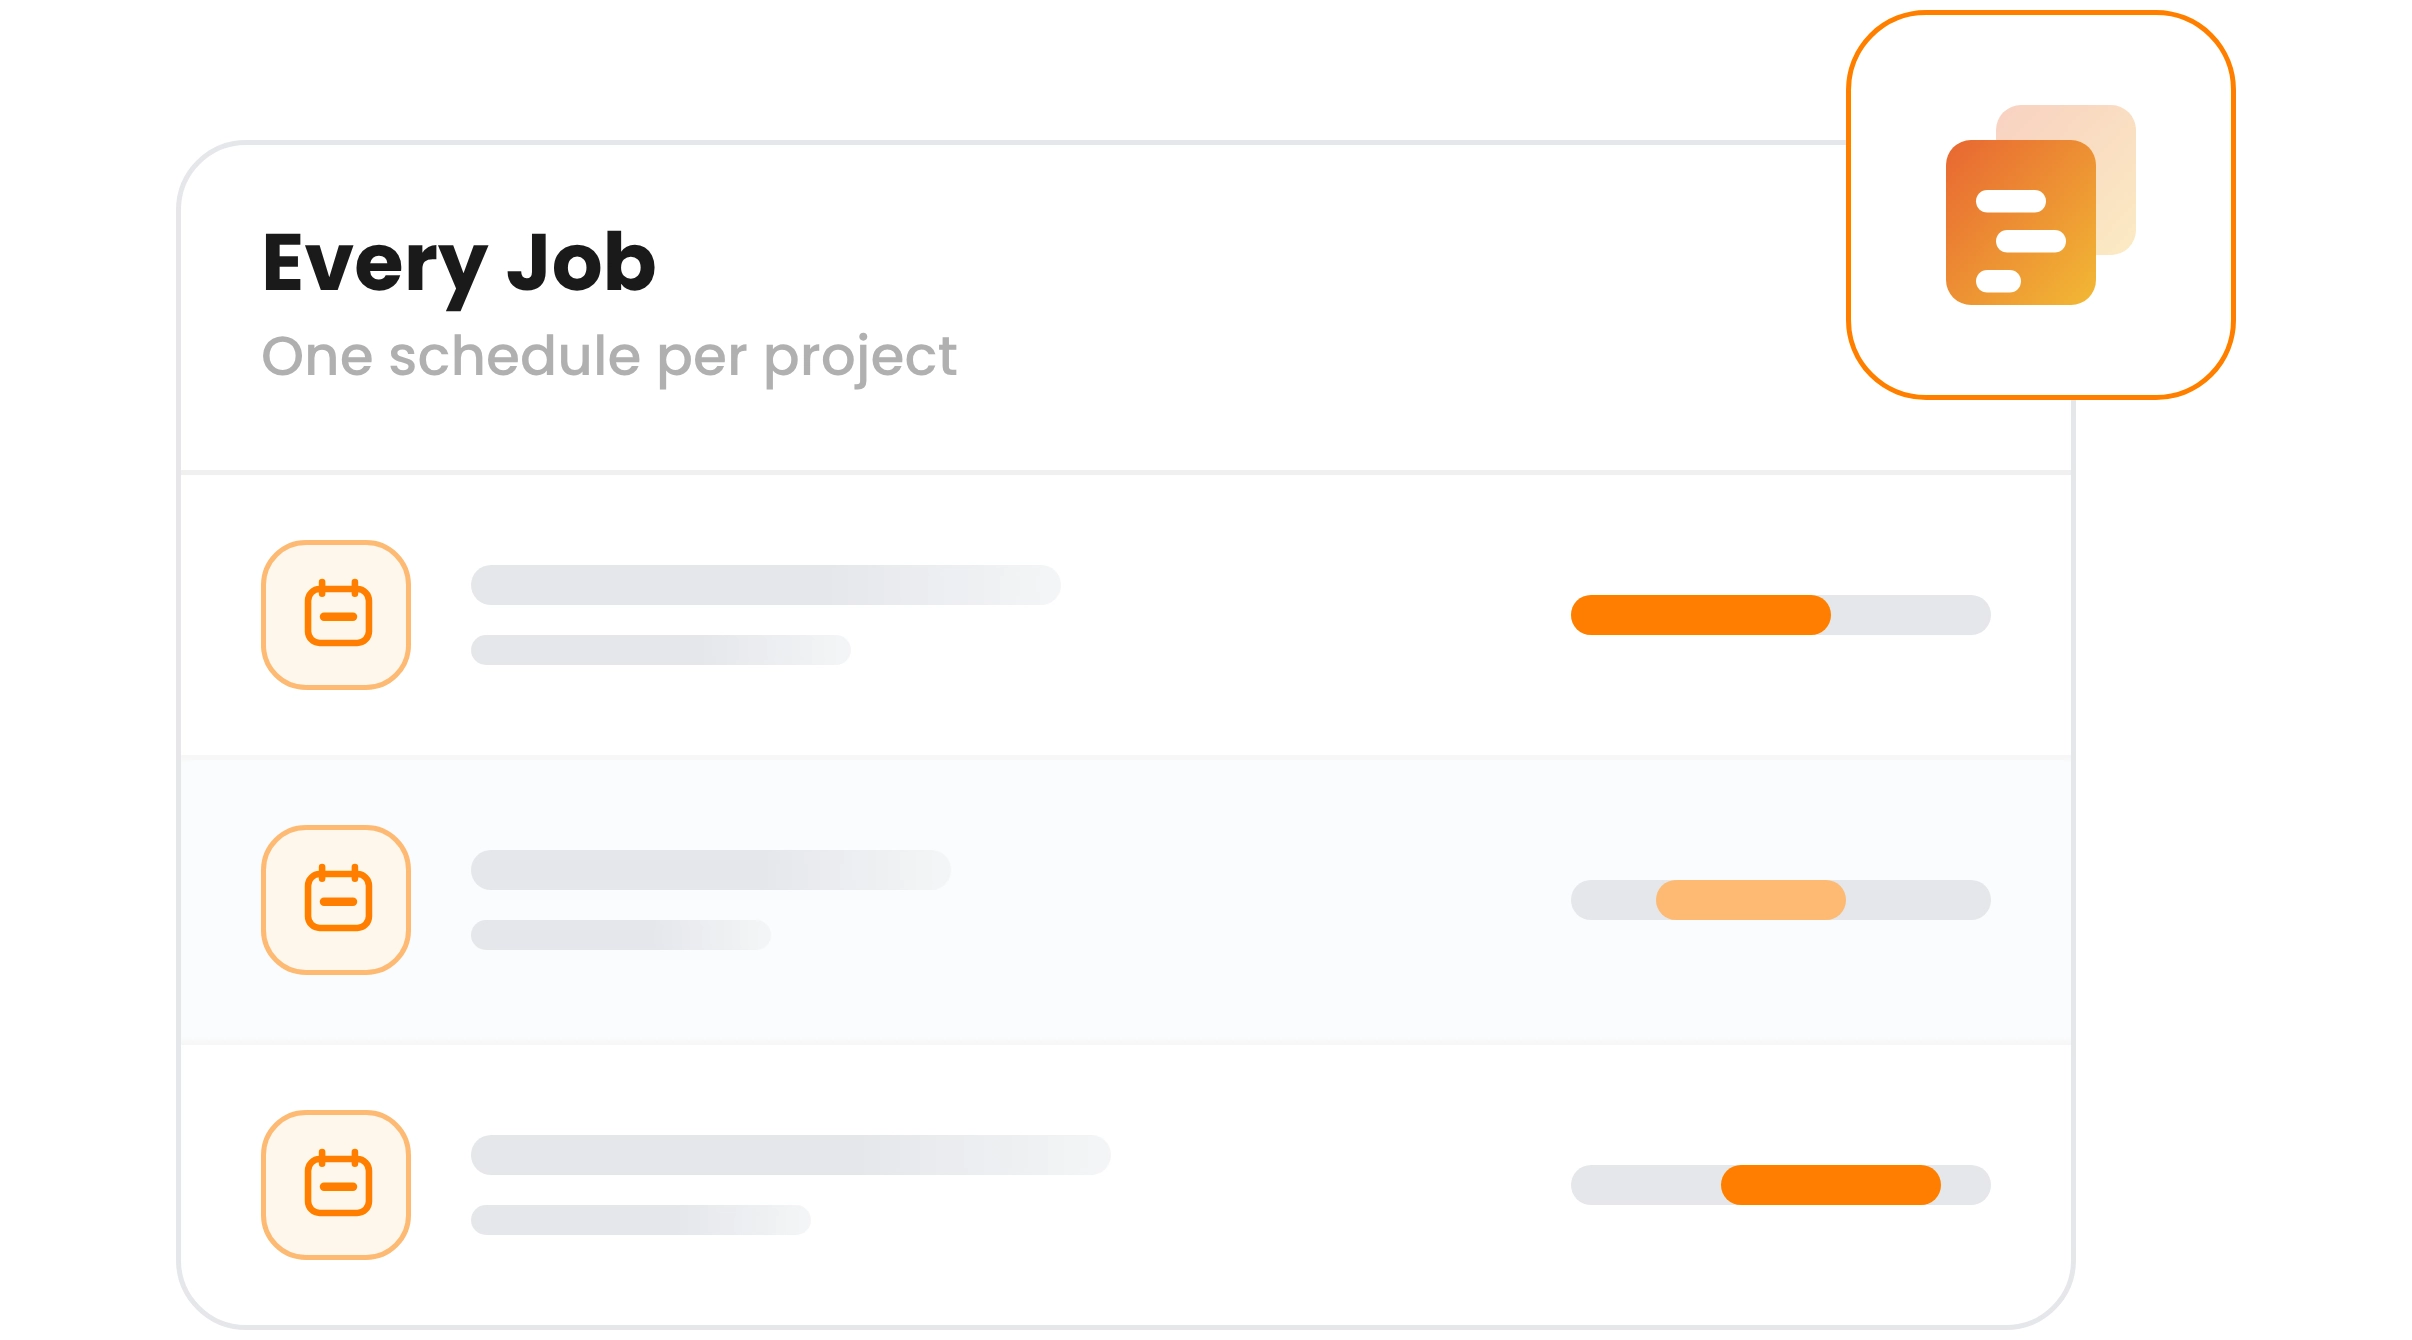The width and height of the screenshot is (2412, 1340).
Task: Click the bottom short white line in document icon
Action: pos(1999,281)
